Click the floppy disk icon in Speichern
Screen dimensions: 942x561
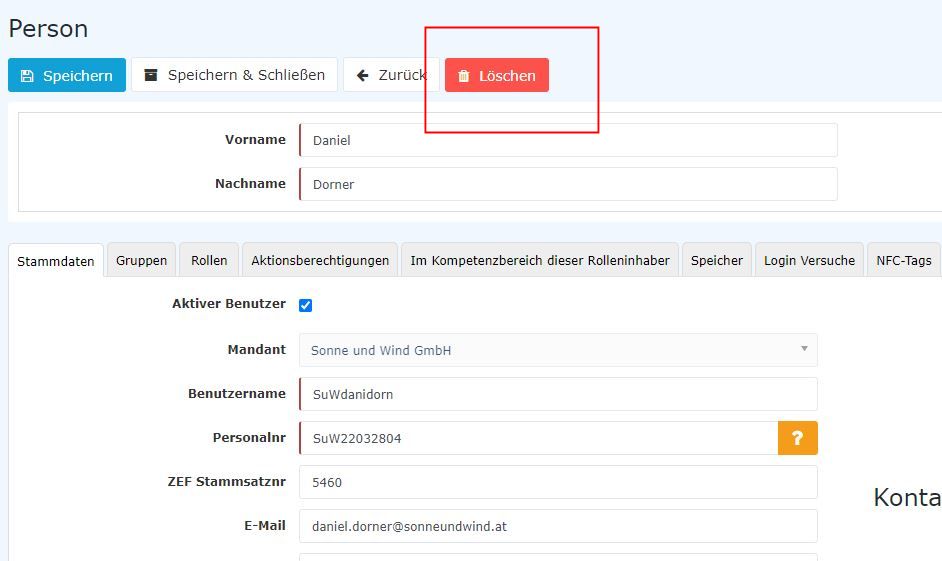pyautogui.click(x=27, y=76)
